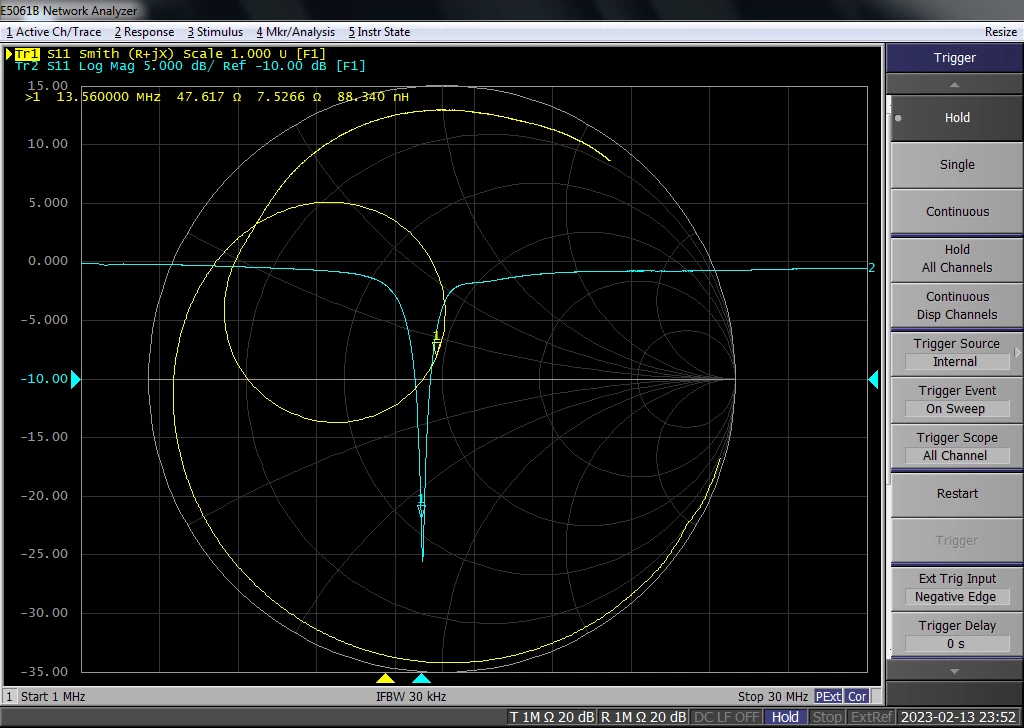Open the Stimulus menu
1024x728 pixels.
215,32
